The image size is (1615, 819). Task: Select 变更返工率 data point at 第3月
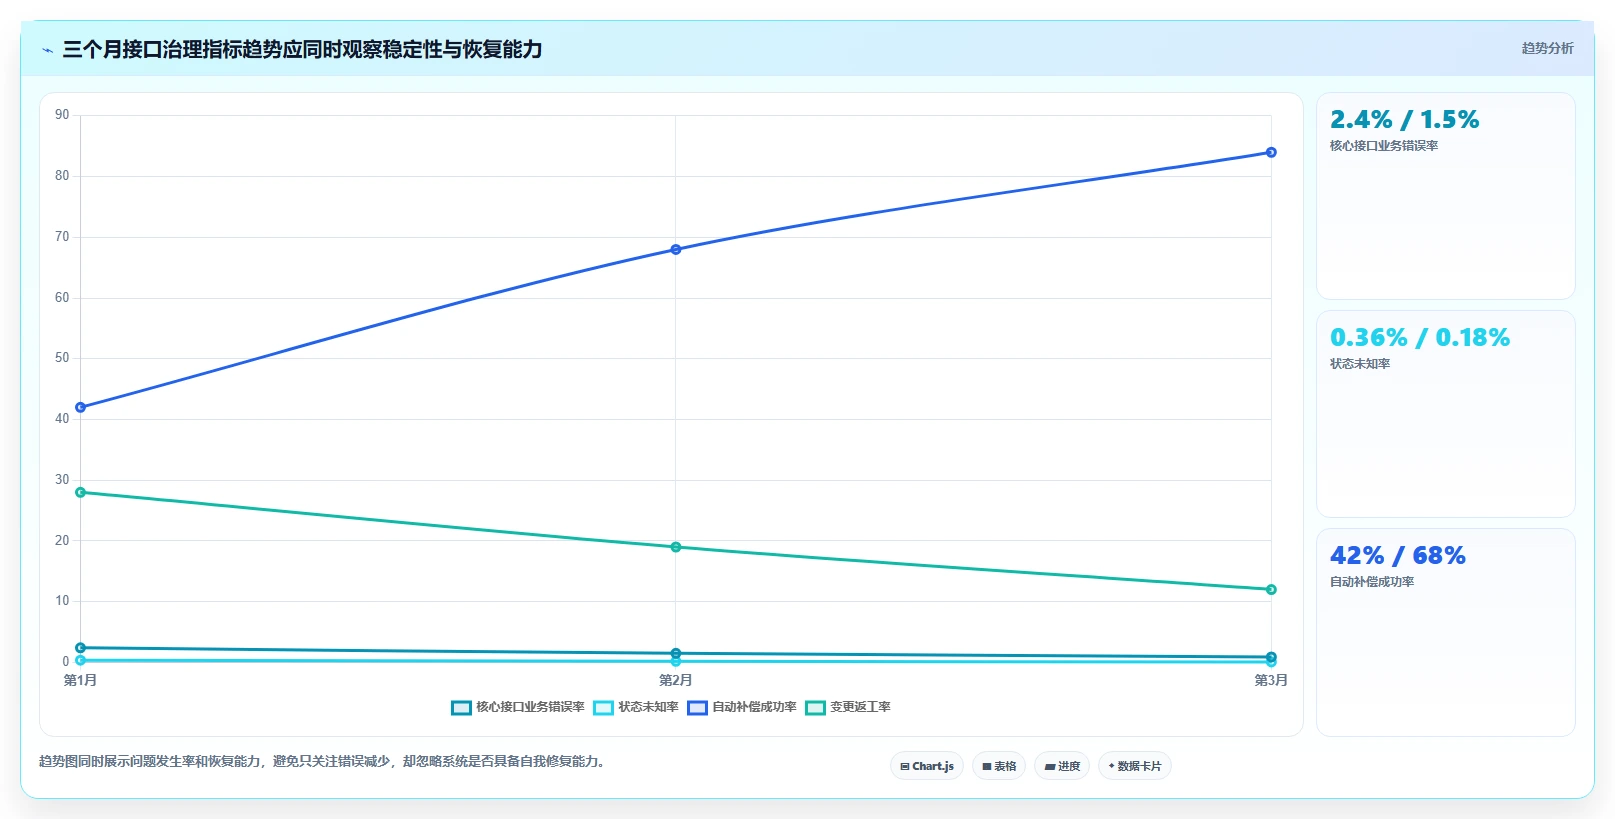(1271, 589)
